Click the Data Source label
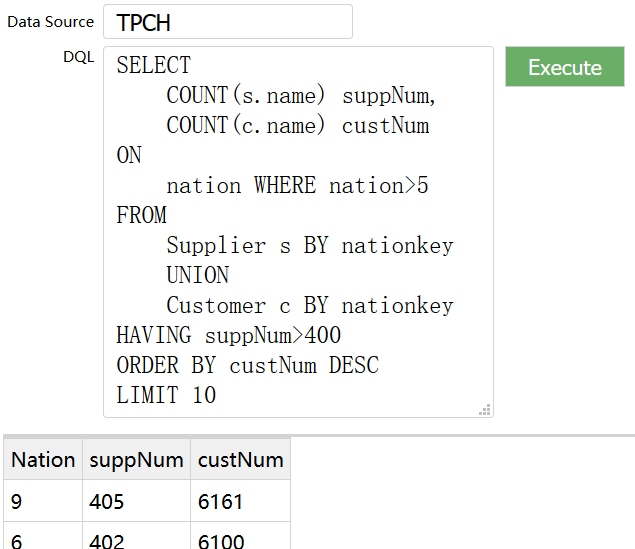 pyautogui.click(x=50, y=21)
